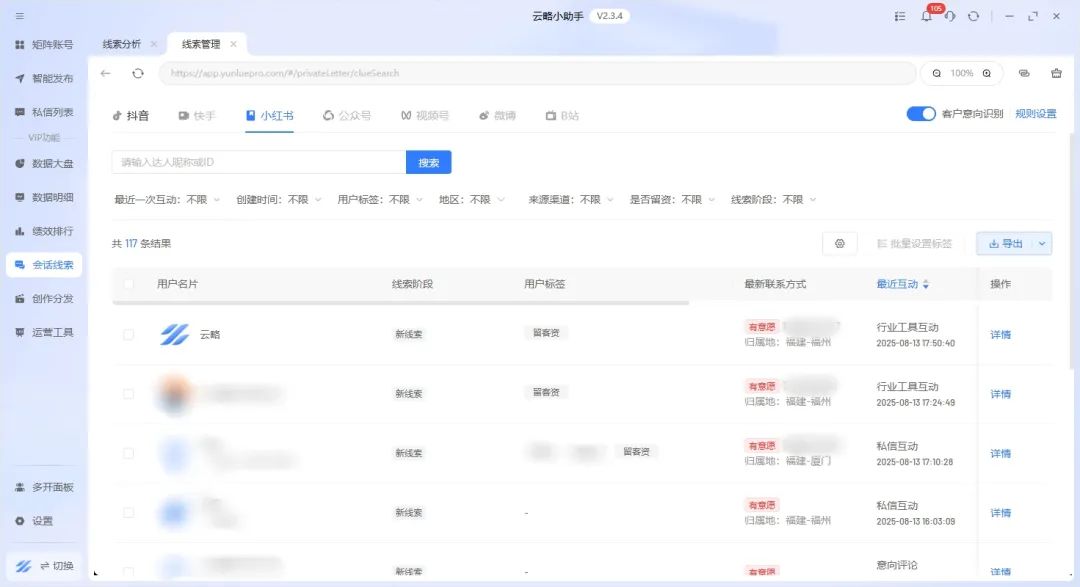
Task: Open 数据明细 in the sidebar
Action: tap(44, 198)
